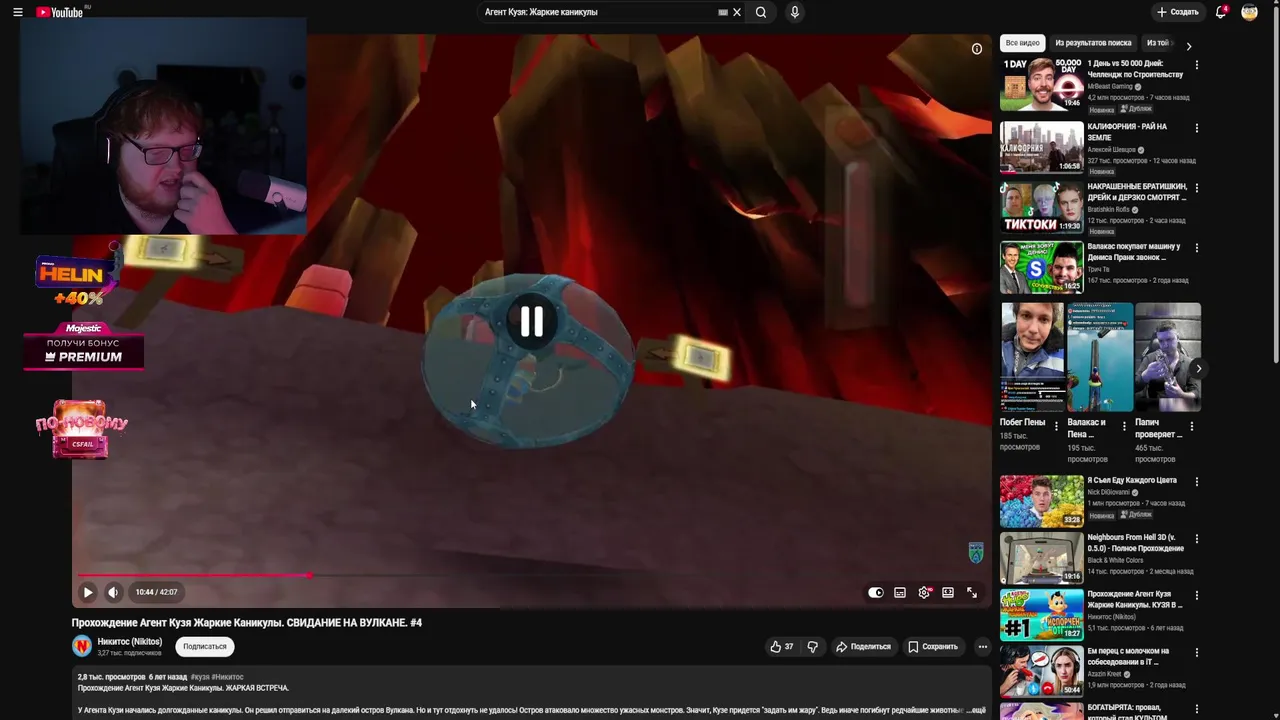Open options for НАКРАШЕННЫЕ БРАТИШКИН video
This screenshot has width=1280, height=720.
click(x=1196, y=188)
